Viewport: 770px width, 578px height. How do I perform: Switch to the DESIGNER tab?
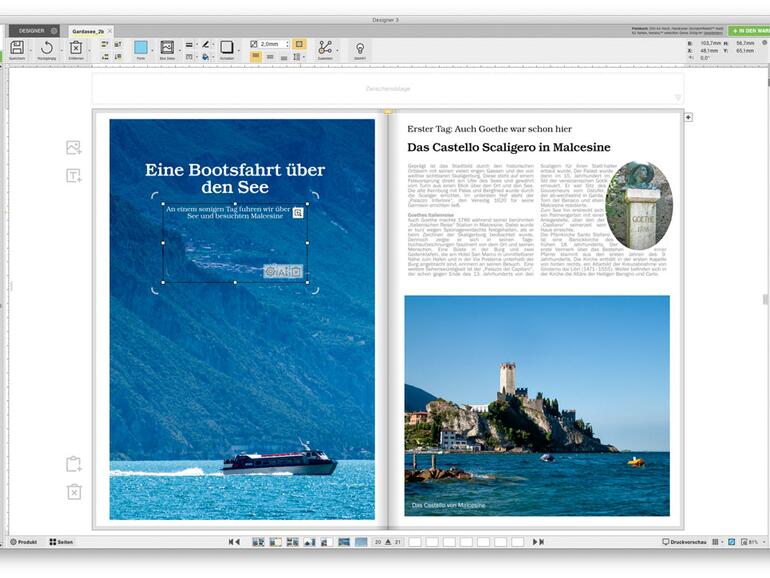(x=32, y=31)
